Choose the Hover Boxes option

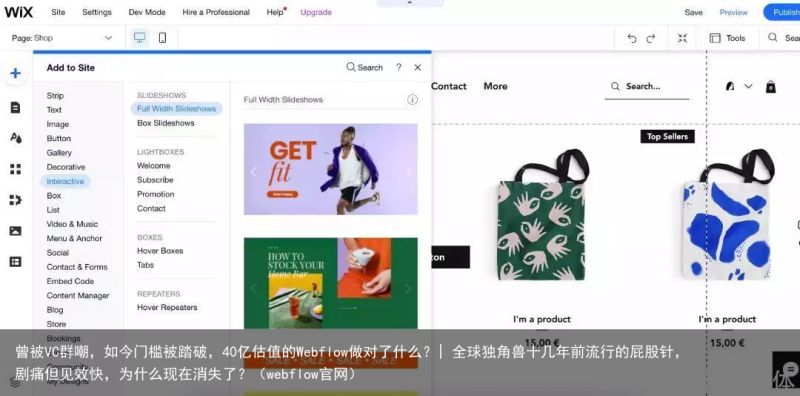pos(160,251)
